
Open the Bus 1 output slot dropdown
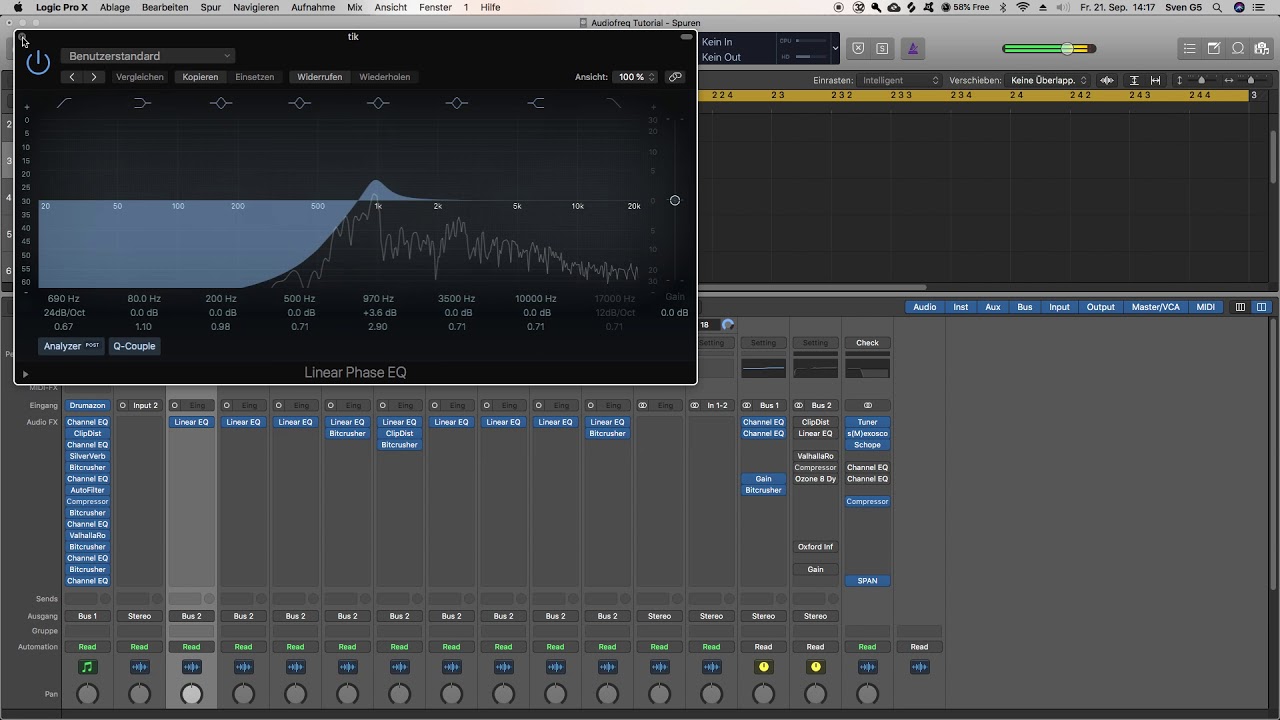pyautogui.click(x=87, y=616)
